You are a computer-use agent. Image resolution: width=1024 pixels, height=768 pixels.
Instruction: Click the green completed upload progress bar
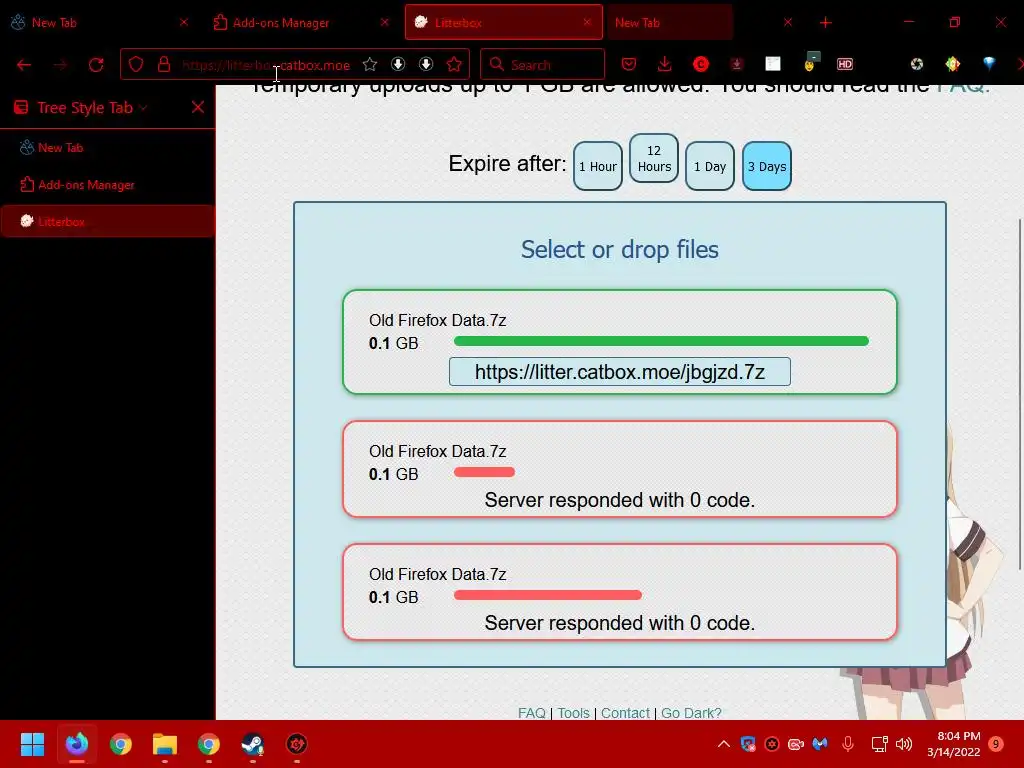[x=661, y=341]
